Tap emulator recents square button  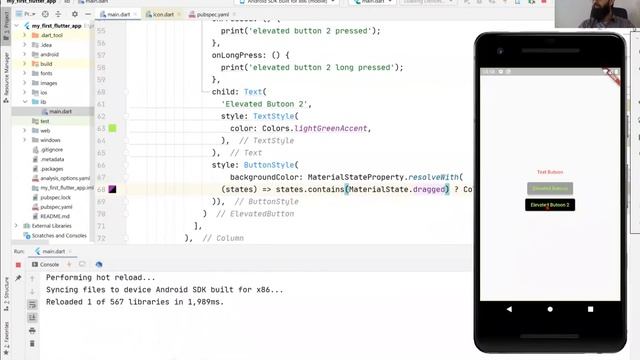click(590, 309)
